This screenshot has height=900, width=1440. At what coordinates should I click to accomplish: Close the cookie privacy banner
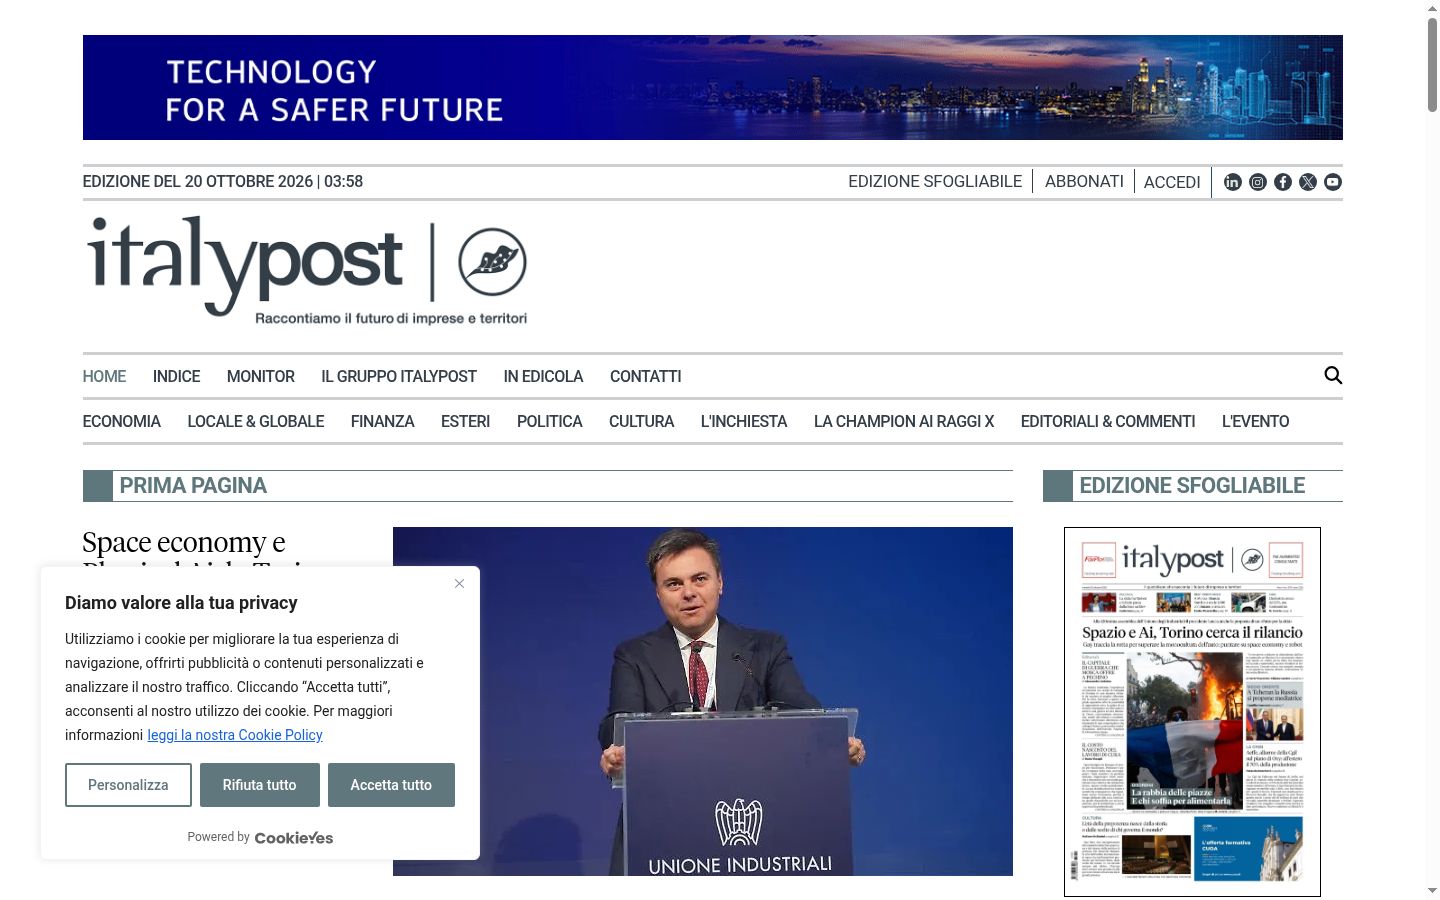459,583
